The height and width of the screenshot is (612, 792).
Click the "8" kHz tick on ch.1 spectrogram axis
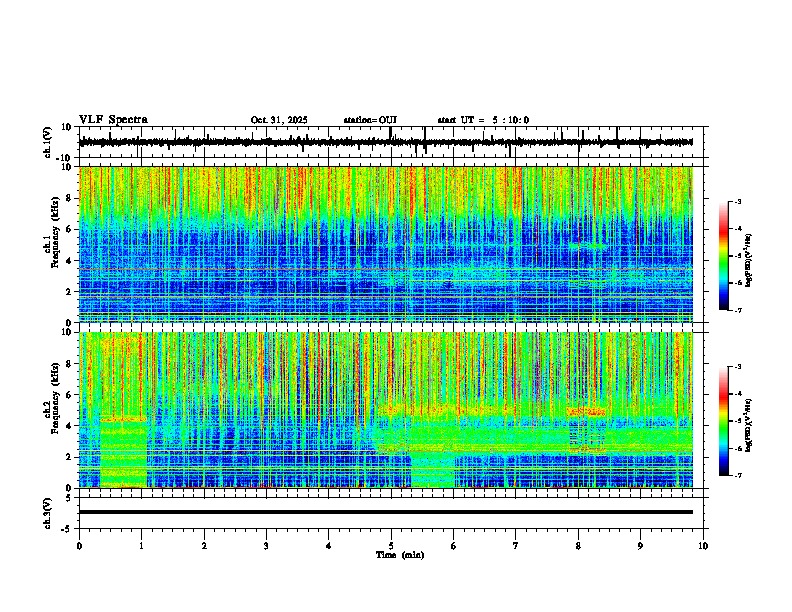pyautogui.click(x=70, y=198)
